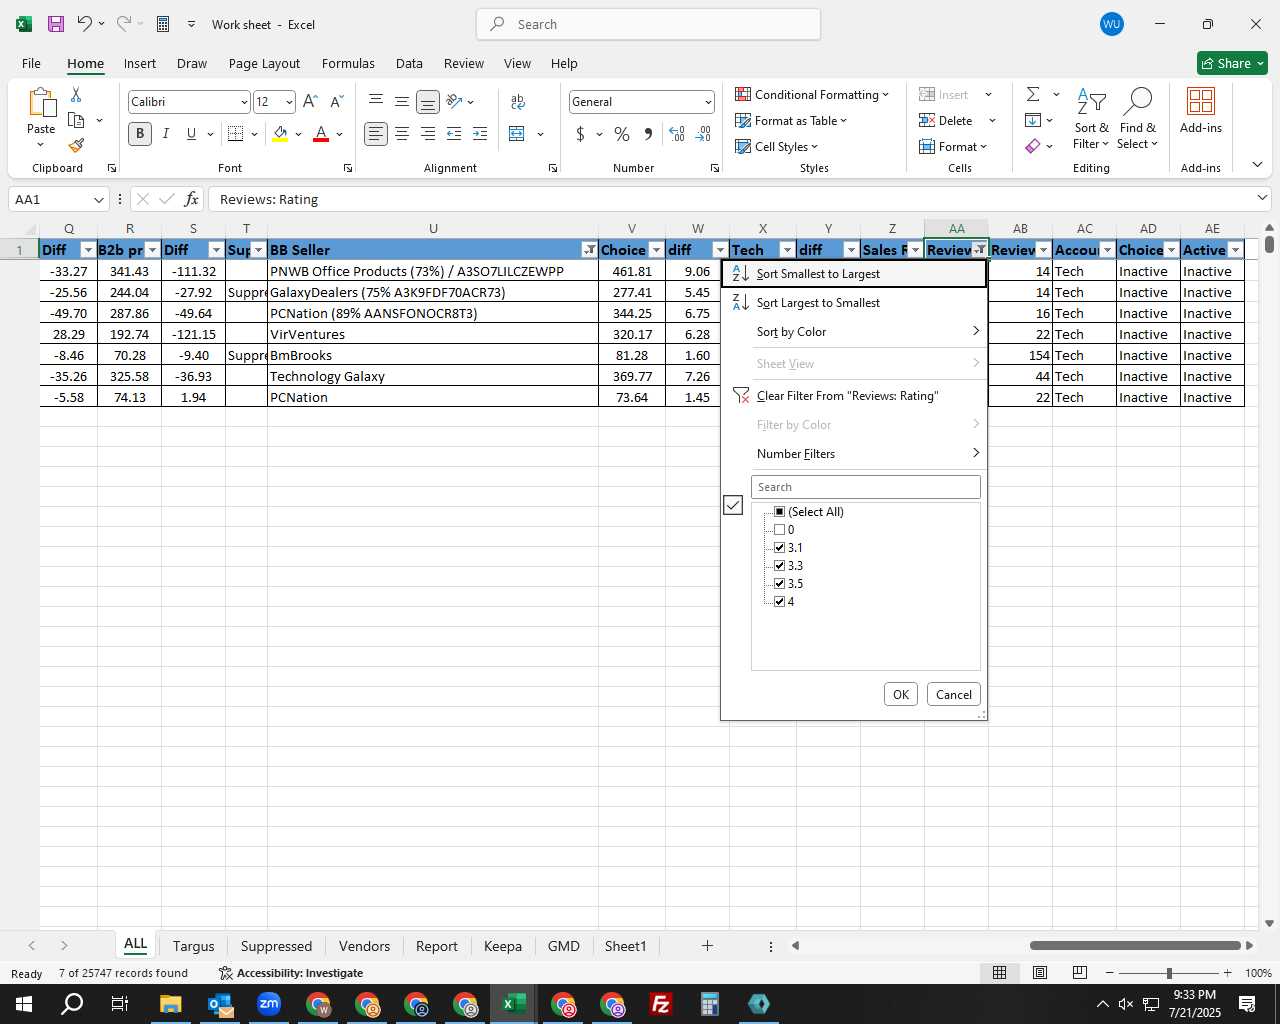Uncheck the 4 filter checkbox

(780, 602)
